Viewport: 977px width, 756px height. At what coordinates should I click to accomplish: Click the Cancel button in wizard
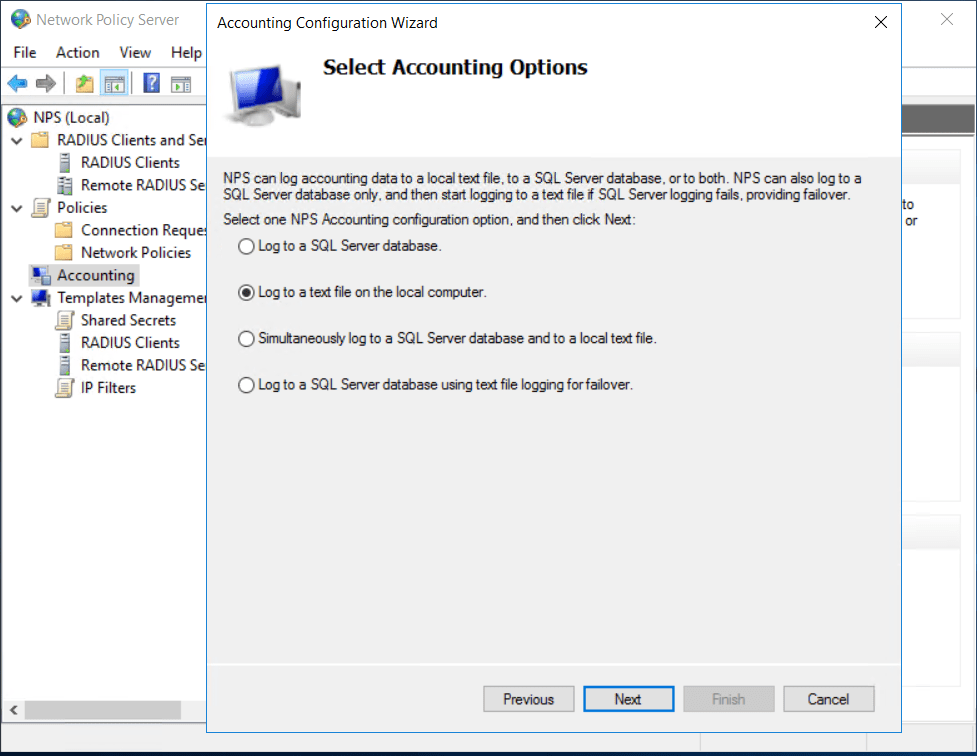pyautogui.click(x=828, y=699)
